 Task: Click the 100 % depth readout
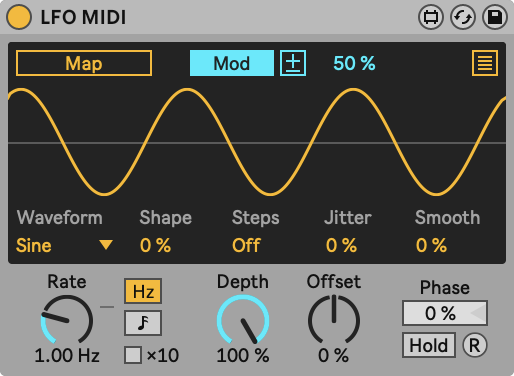point(243,355)
